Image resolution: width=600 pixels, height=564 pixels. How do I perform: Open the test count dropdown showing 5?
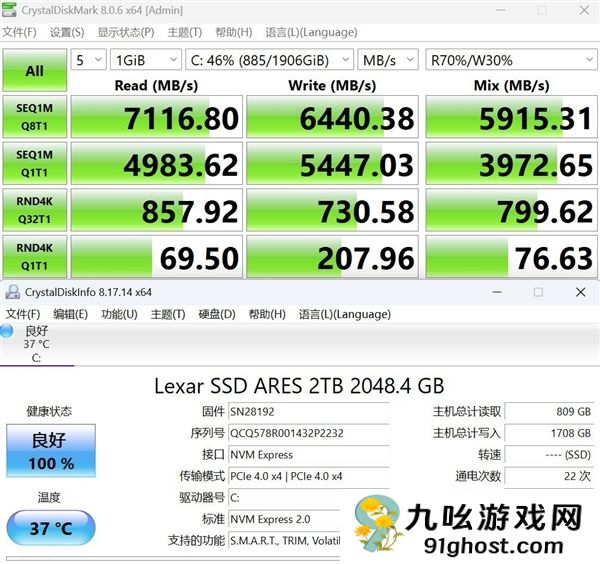click(x=89, y=60)
